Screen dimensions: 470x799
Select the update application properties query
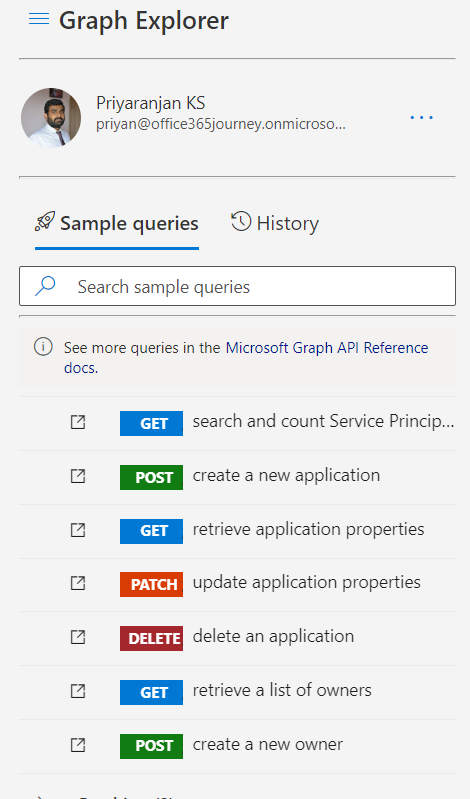306,582
